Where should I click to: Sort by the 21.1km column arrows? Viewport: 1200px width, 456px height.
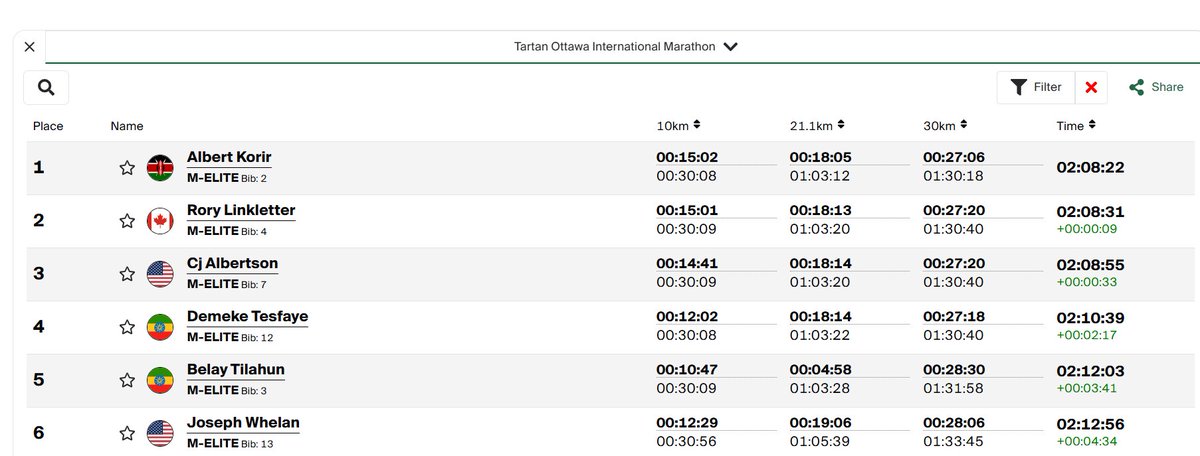pos(842,125)
